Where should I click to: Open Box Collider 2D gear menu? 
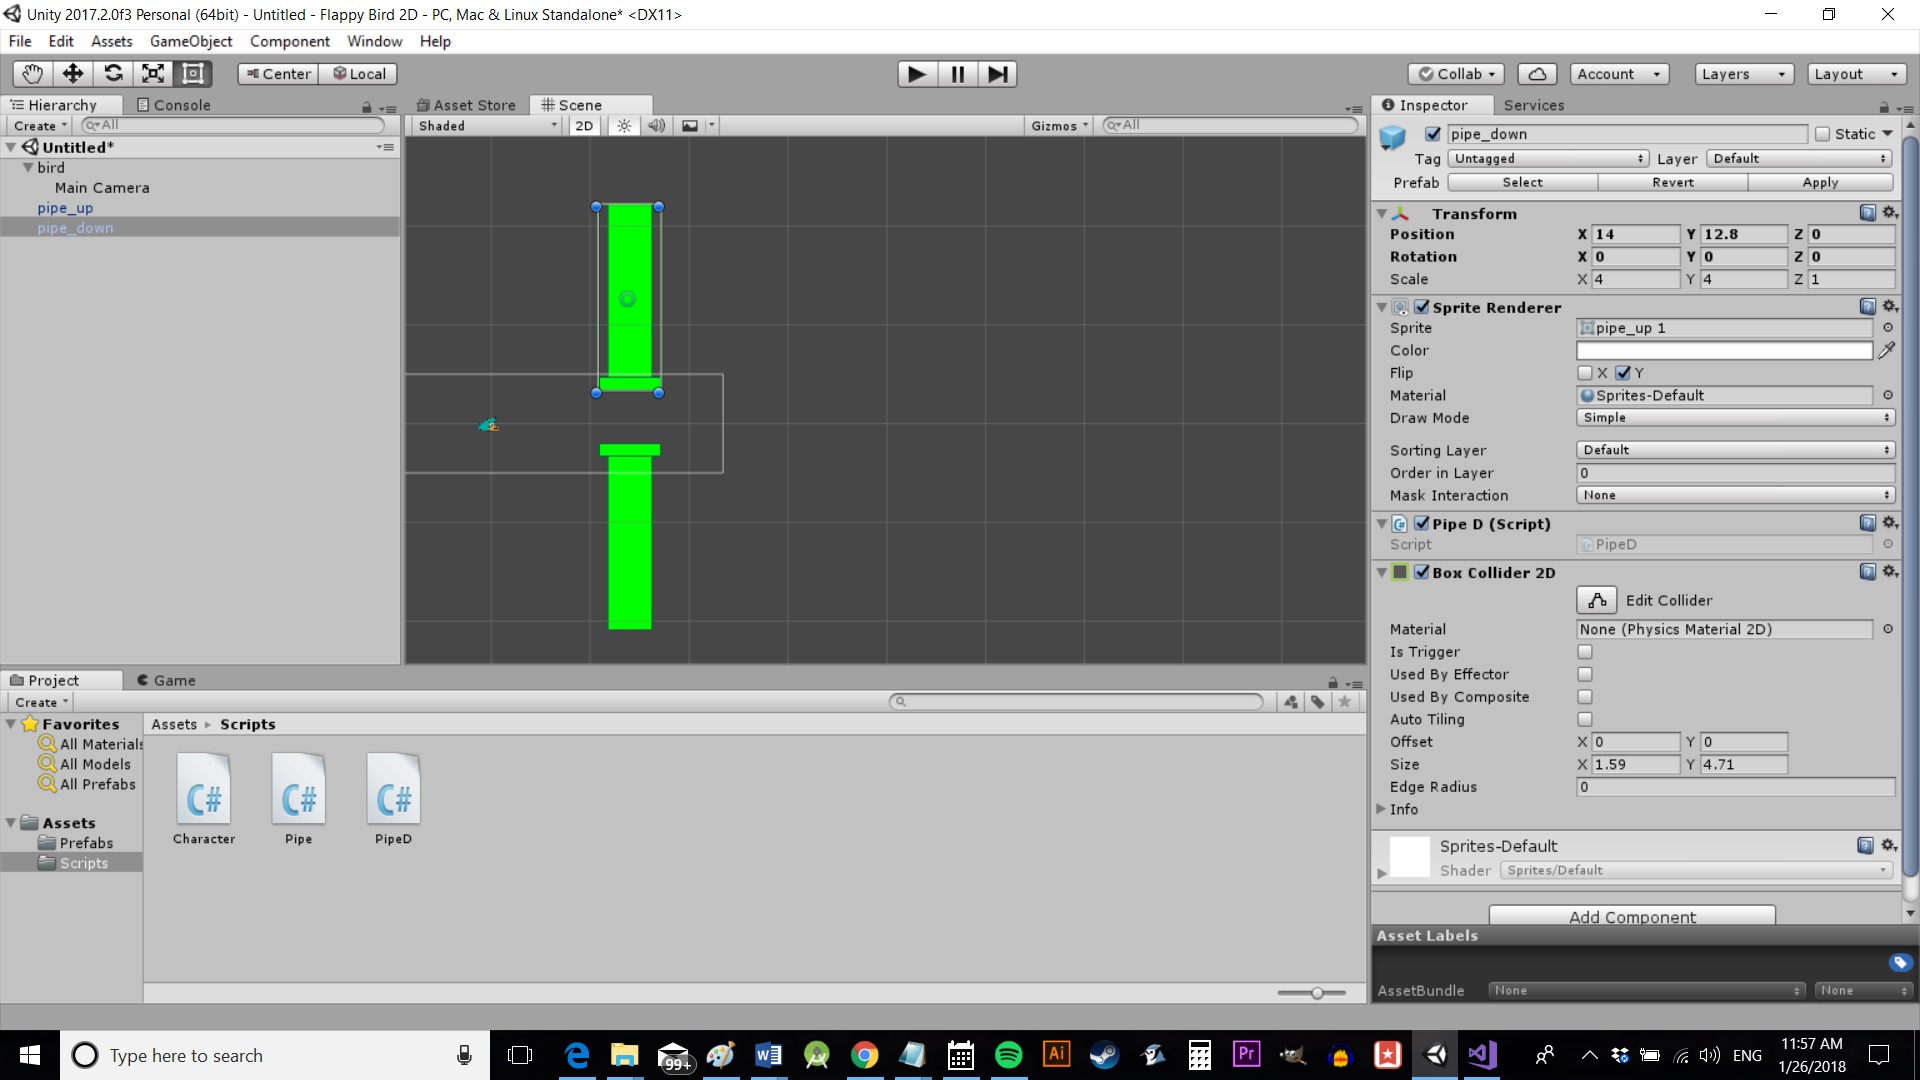tap(1889, 572)
